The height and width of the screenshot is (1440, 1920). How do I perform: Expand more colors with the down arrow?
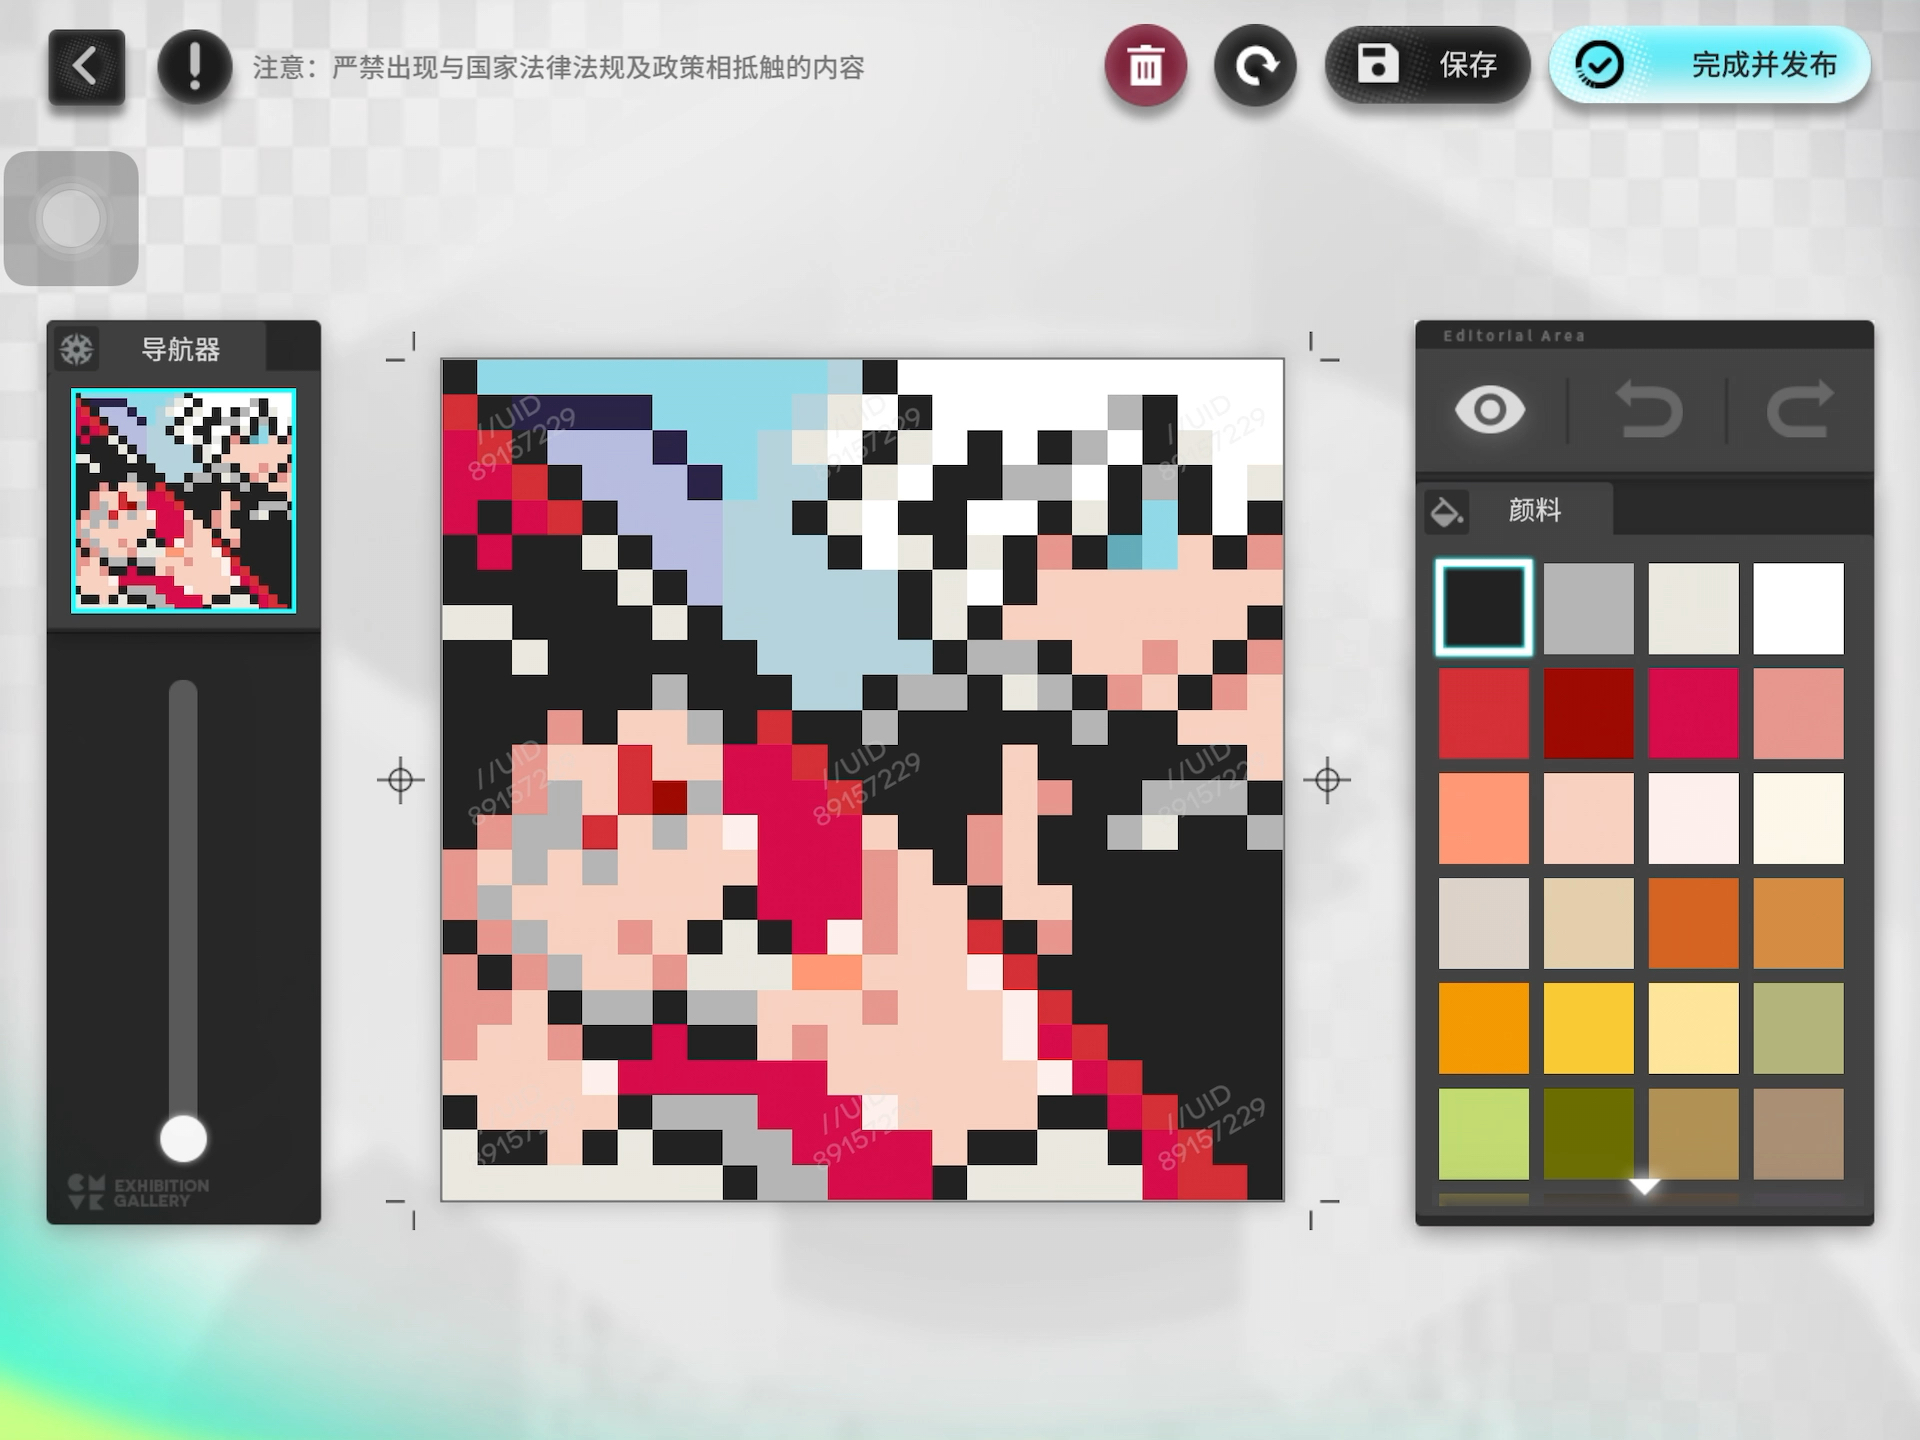[x=1644, y=1187]
